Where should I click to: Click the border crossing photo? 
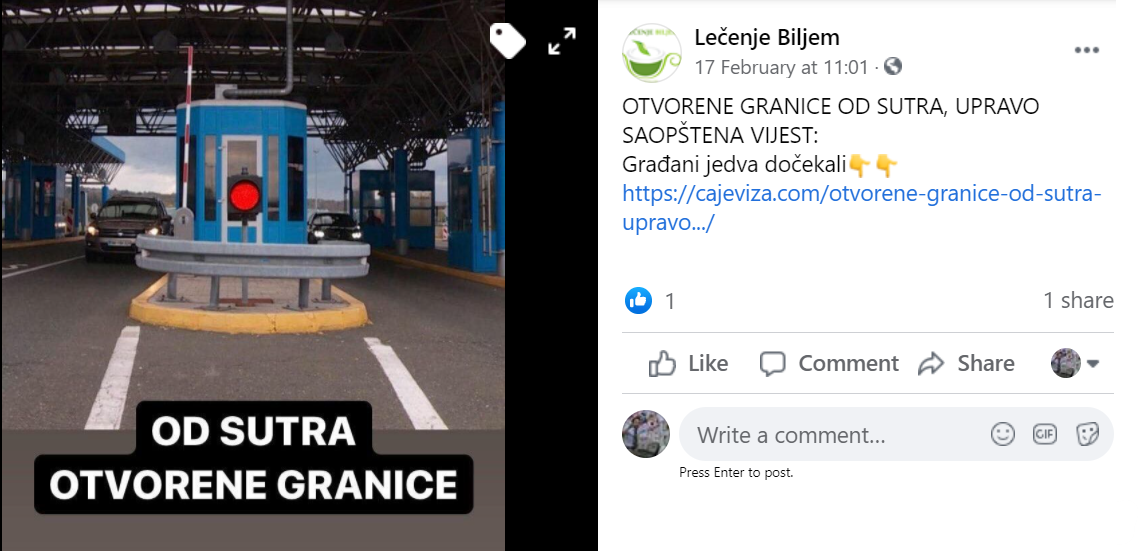[x=253, y=276]
